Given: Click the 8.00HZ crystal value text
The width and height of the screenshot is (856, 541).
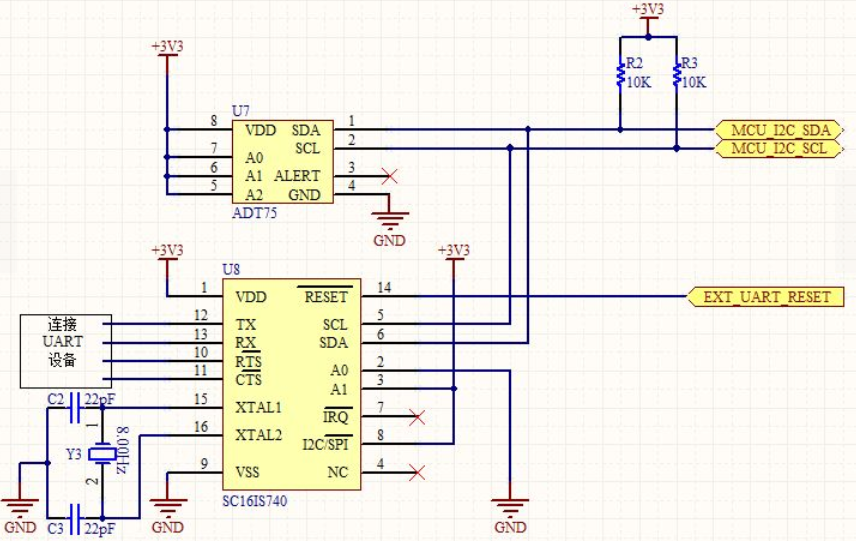Looking at the screenshot, I should click(x=123, y=450).
